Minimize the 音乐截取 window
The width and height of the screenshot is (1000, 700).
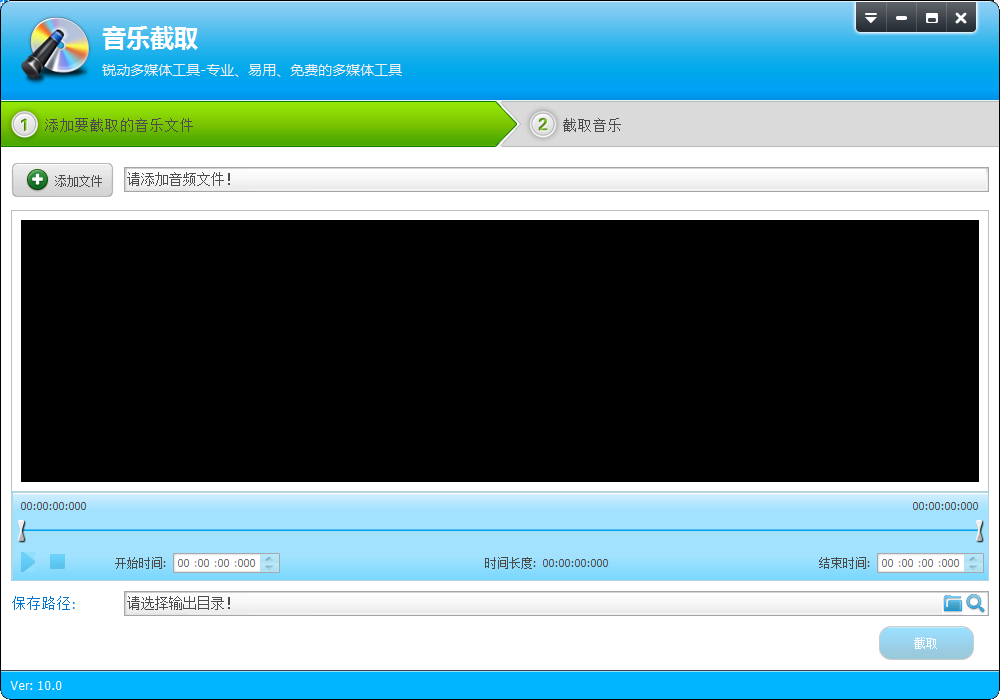(x=901, y=18)
